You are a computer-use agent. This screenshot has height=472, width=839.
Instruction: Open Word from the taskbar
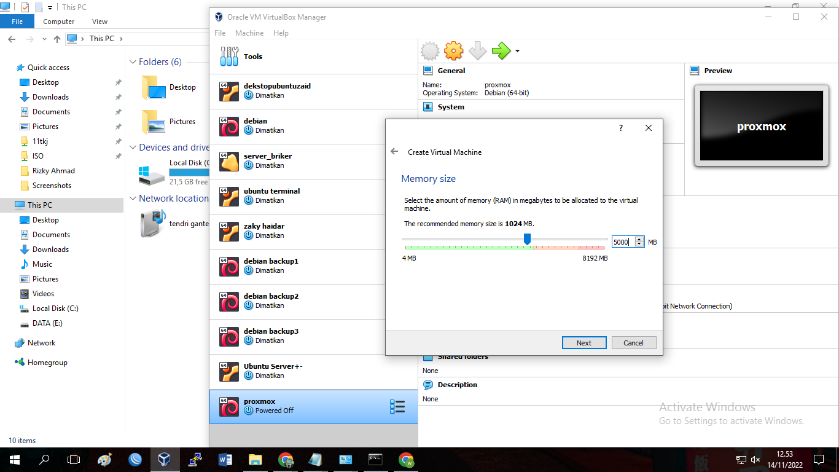[x=225, y=460]
